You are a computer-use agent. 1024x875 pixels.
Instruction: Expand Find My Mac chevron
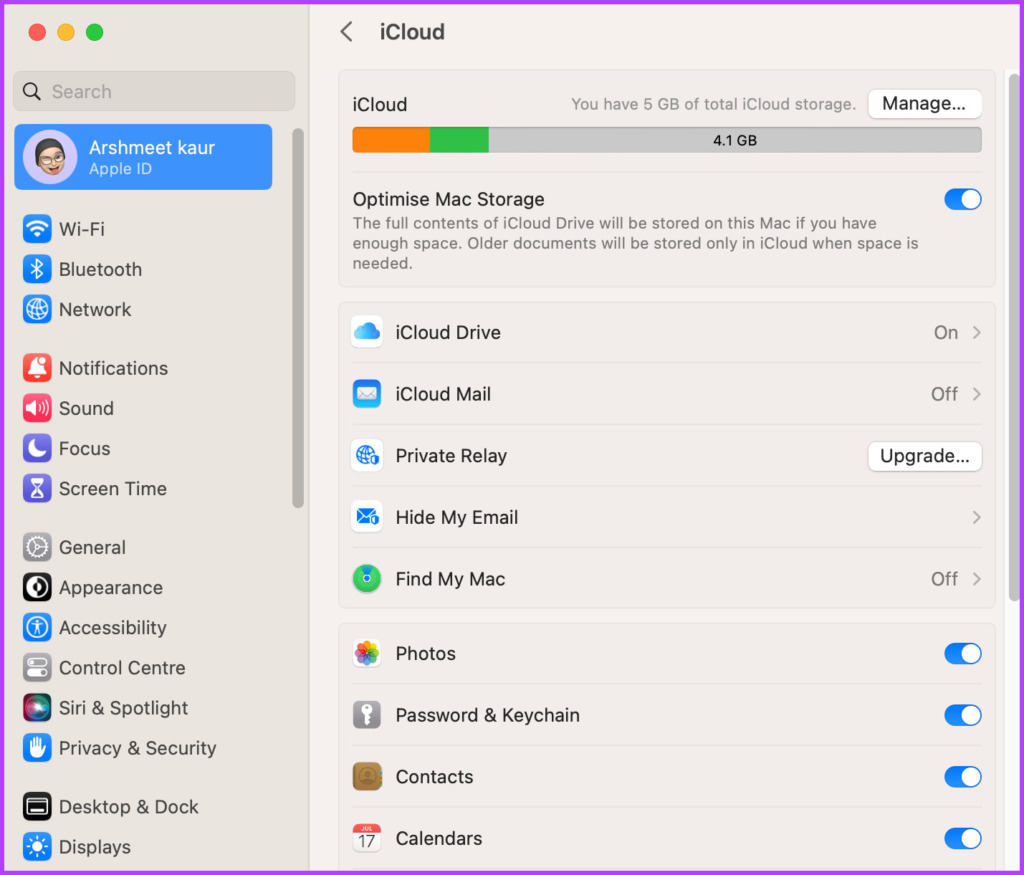[x=976, y=579]
